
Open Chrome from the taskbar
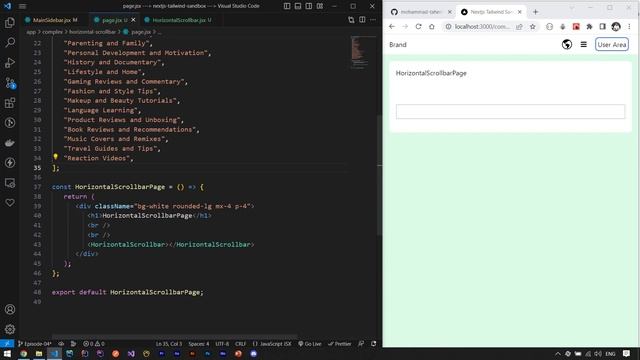coord(23,354)
